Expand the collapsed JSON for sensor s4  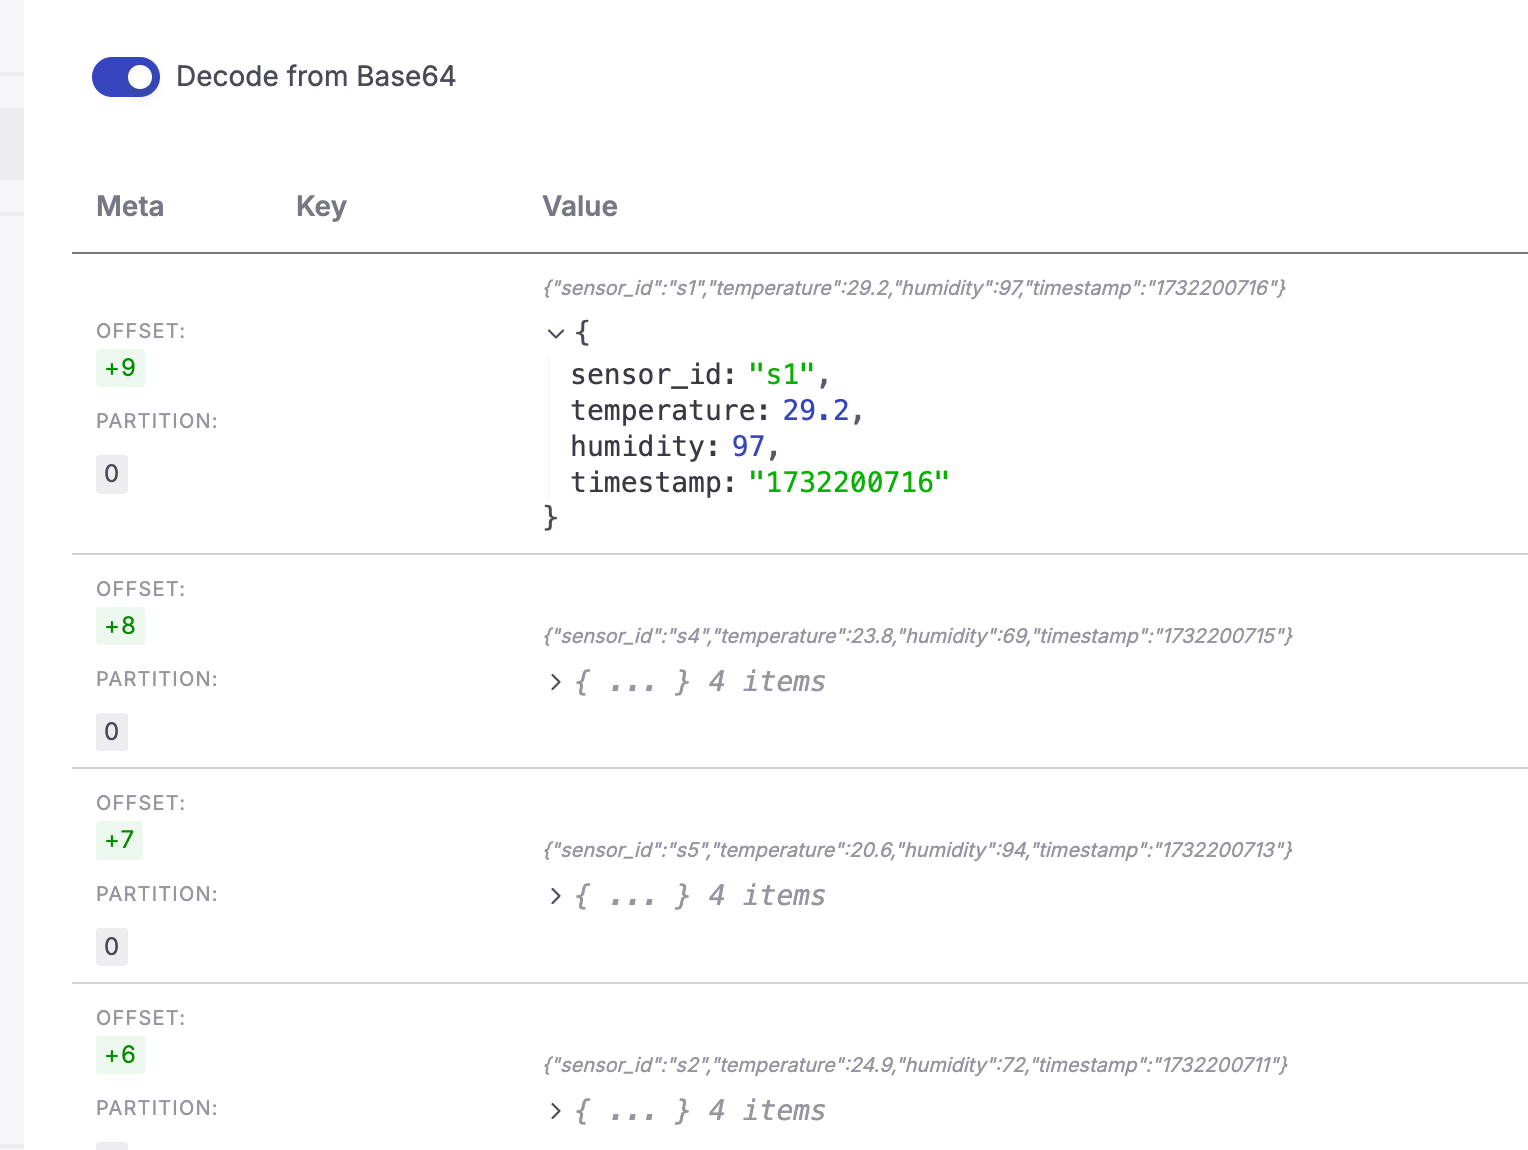coord(556,682)
